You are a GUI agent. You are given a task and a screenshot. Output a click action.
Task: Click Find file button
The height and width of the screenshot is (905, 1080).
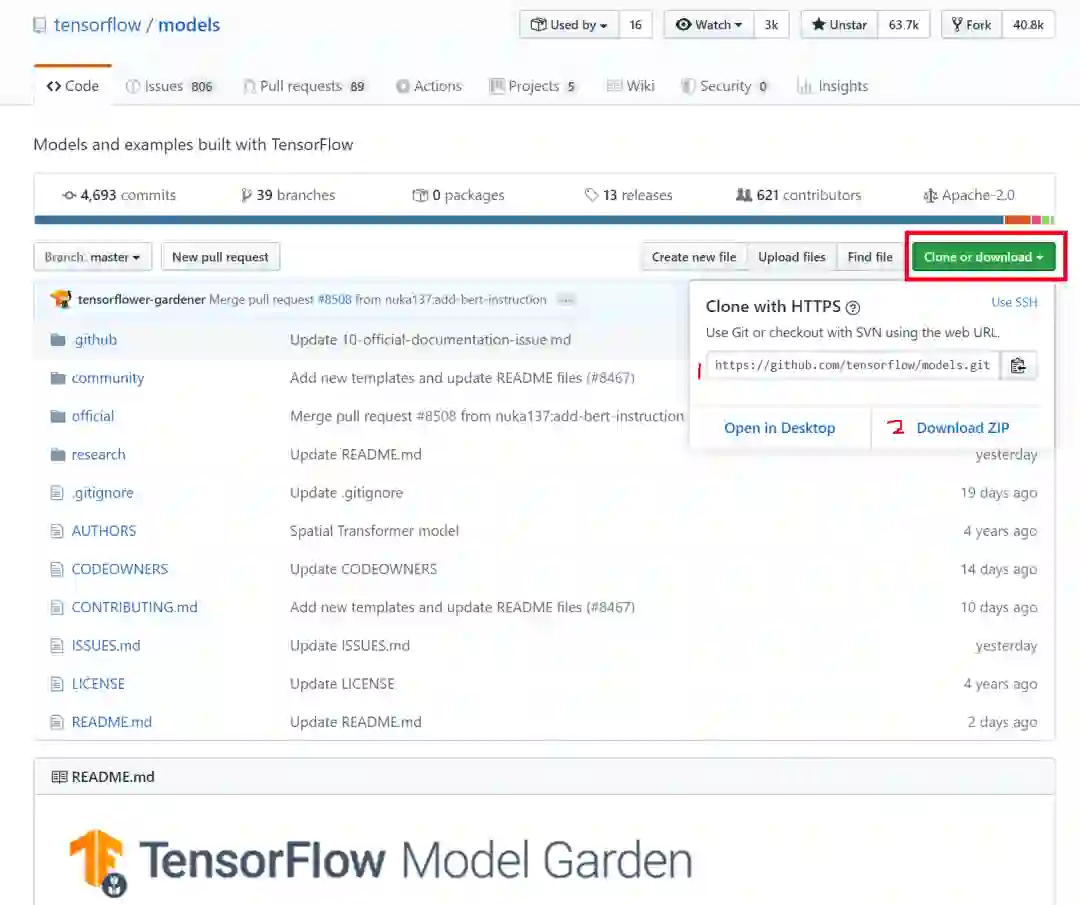pos(870,257)
